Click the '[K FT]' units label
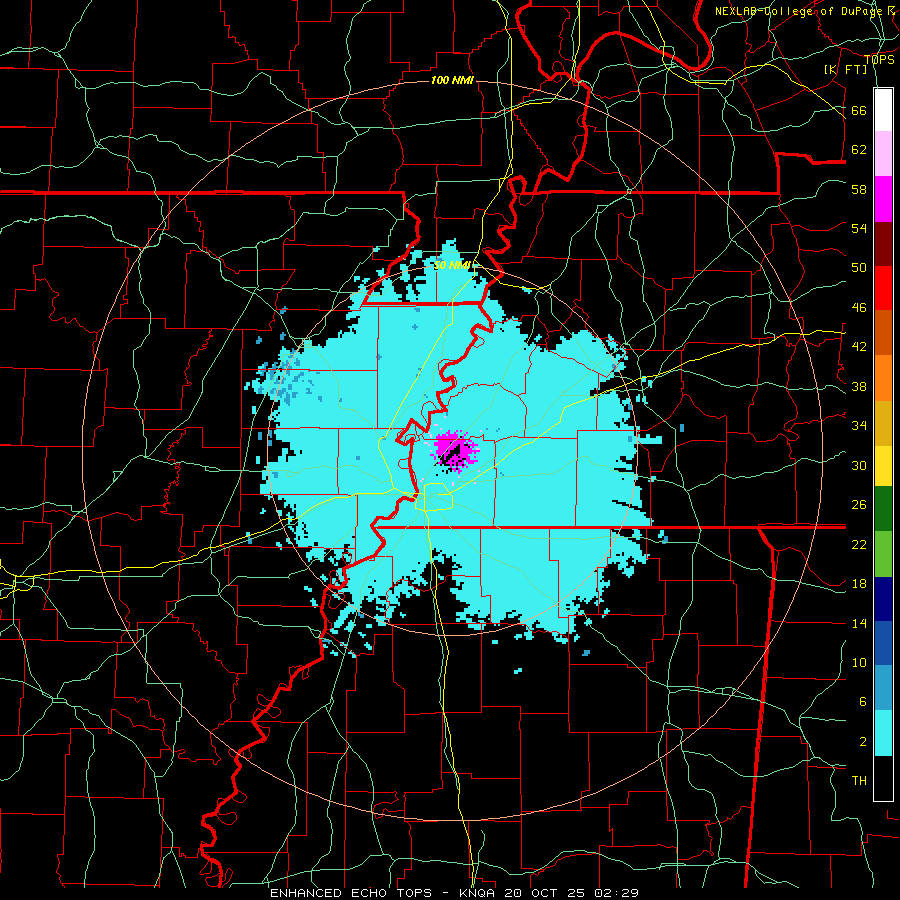 tap(846, 70)
